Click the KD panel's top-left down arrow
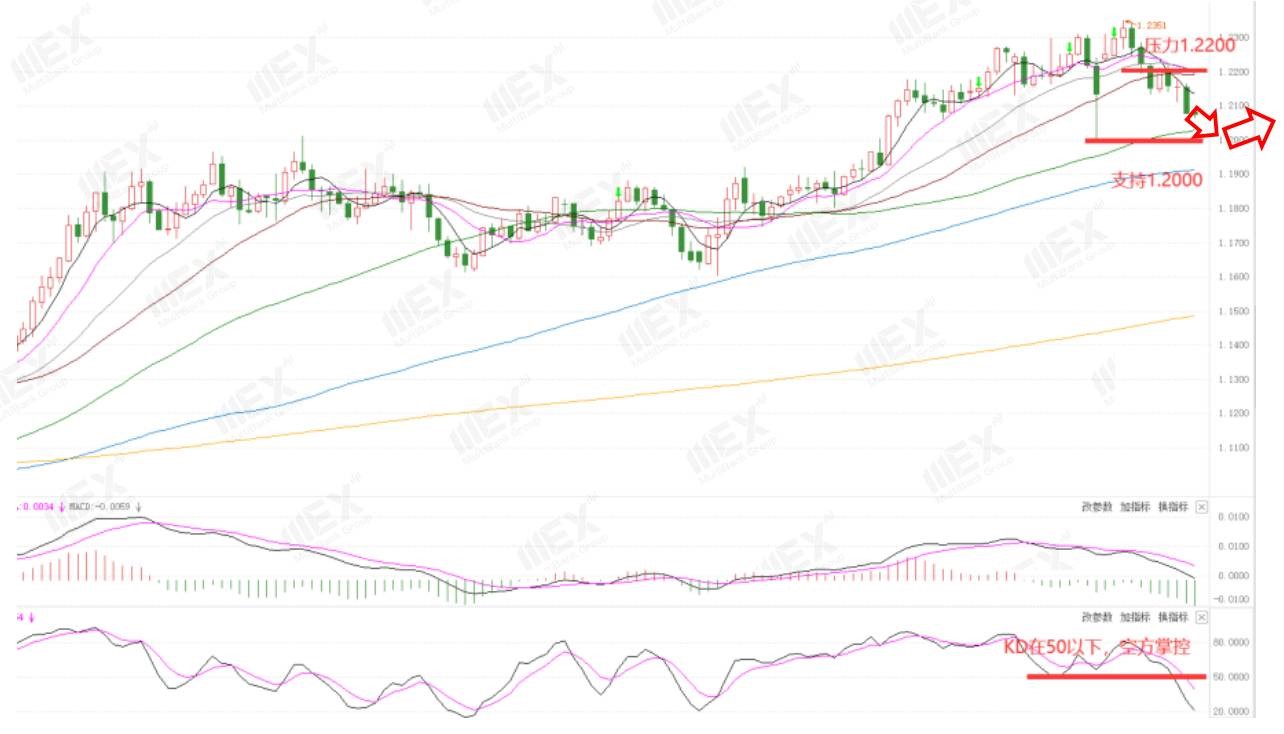 click(31, 617)
